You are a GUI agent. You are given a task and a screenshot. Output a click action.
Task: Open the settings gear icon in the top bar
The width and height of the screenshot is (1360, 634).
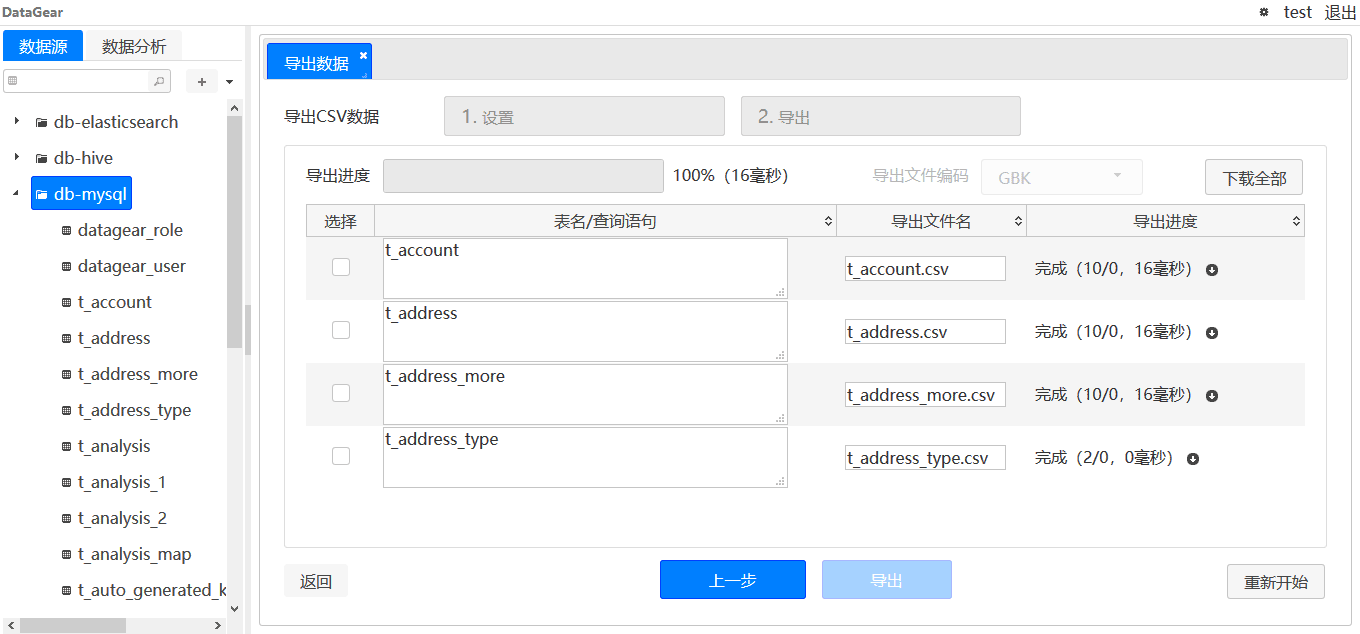coord(1263,12)
